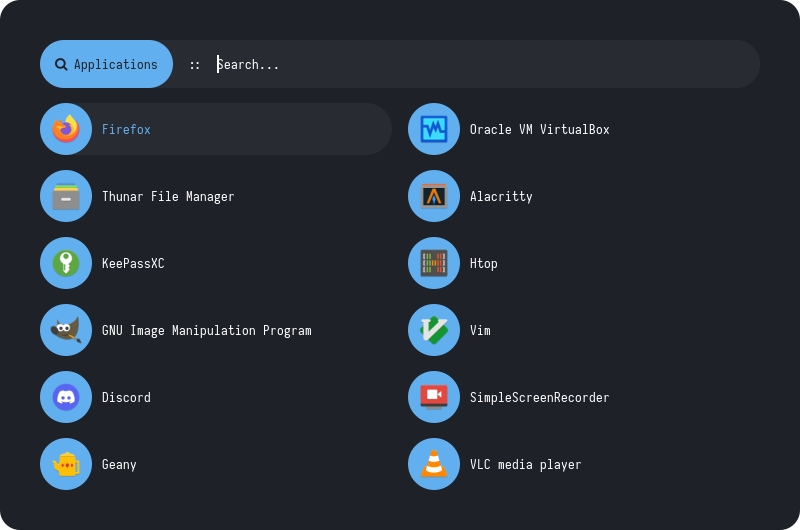Click the Applications mode button
The width and height of the screenshot is (800, 530).
coord(106,64)
